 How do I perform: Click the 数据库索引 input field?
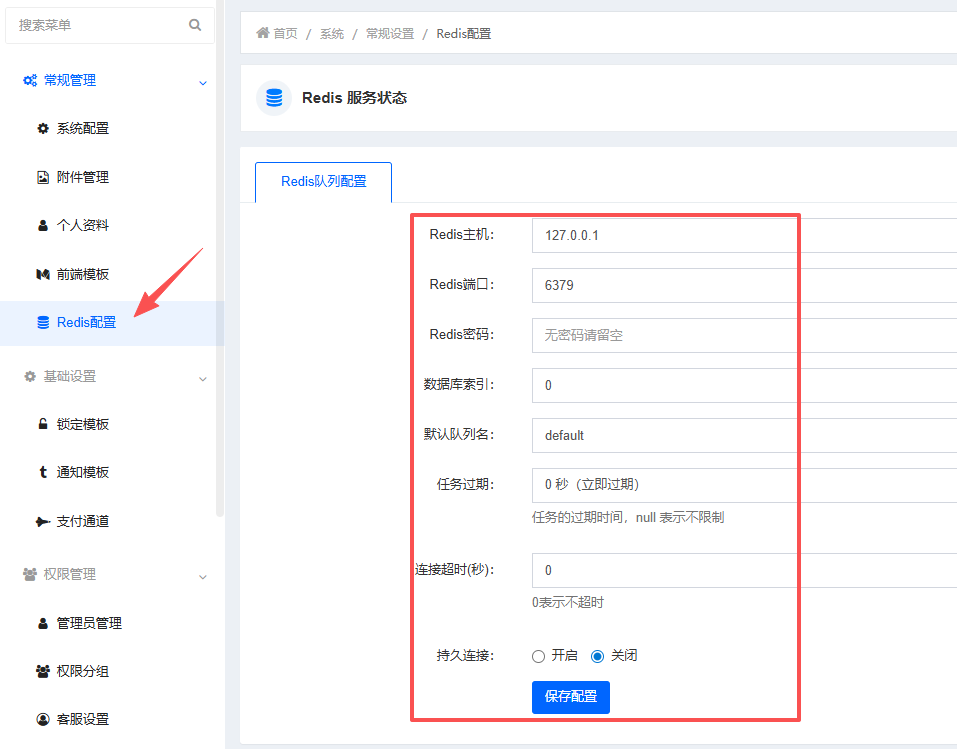tap(745, 386)
